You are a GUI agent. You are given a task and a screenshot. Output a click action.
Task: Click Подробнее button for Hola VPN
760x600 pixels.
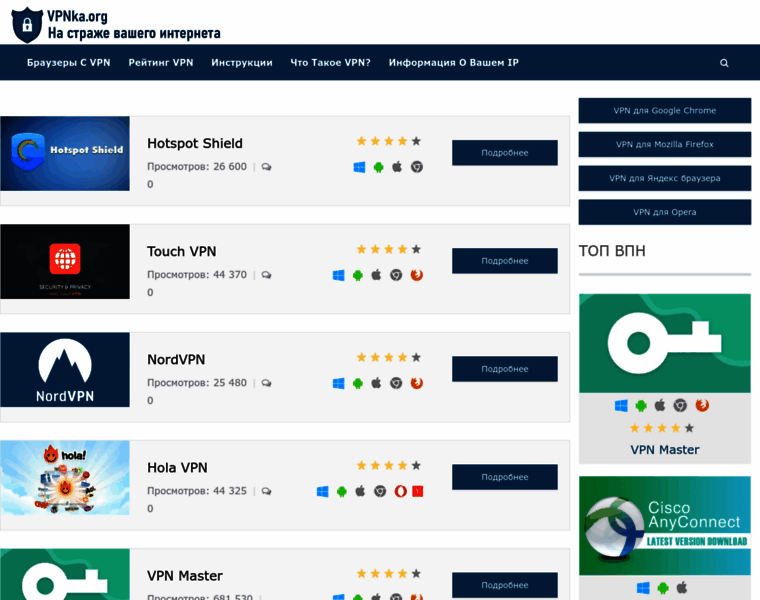point(504,477)
